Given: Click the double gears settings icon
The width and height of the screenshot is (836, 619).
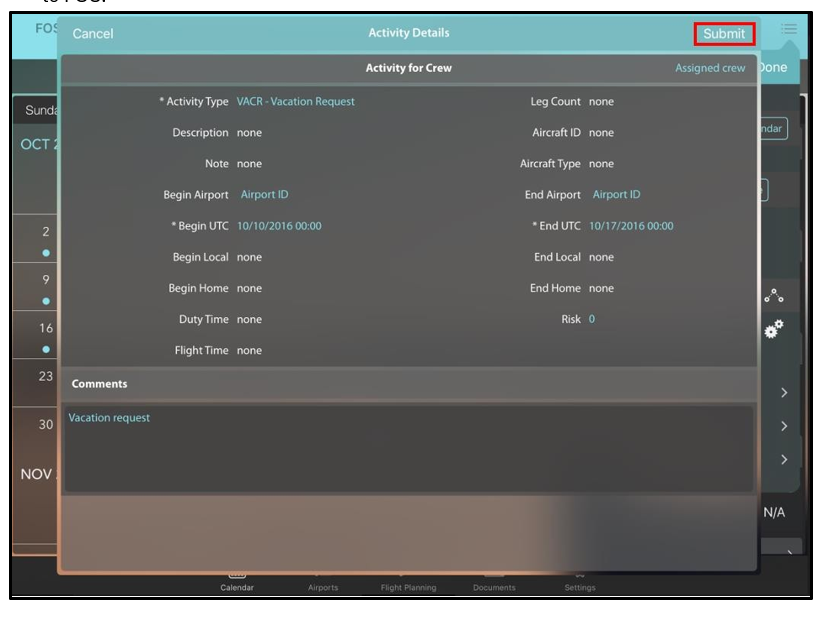Looking at the screenshot, I should [x=774, y=329].
